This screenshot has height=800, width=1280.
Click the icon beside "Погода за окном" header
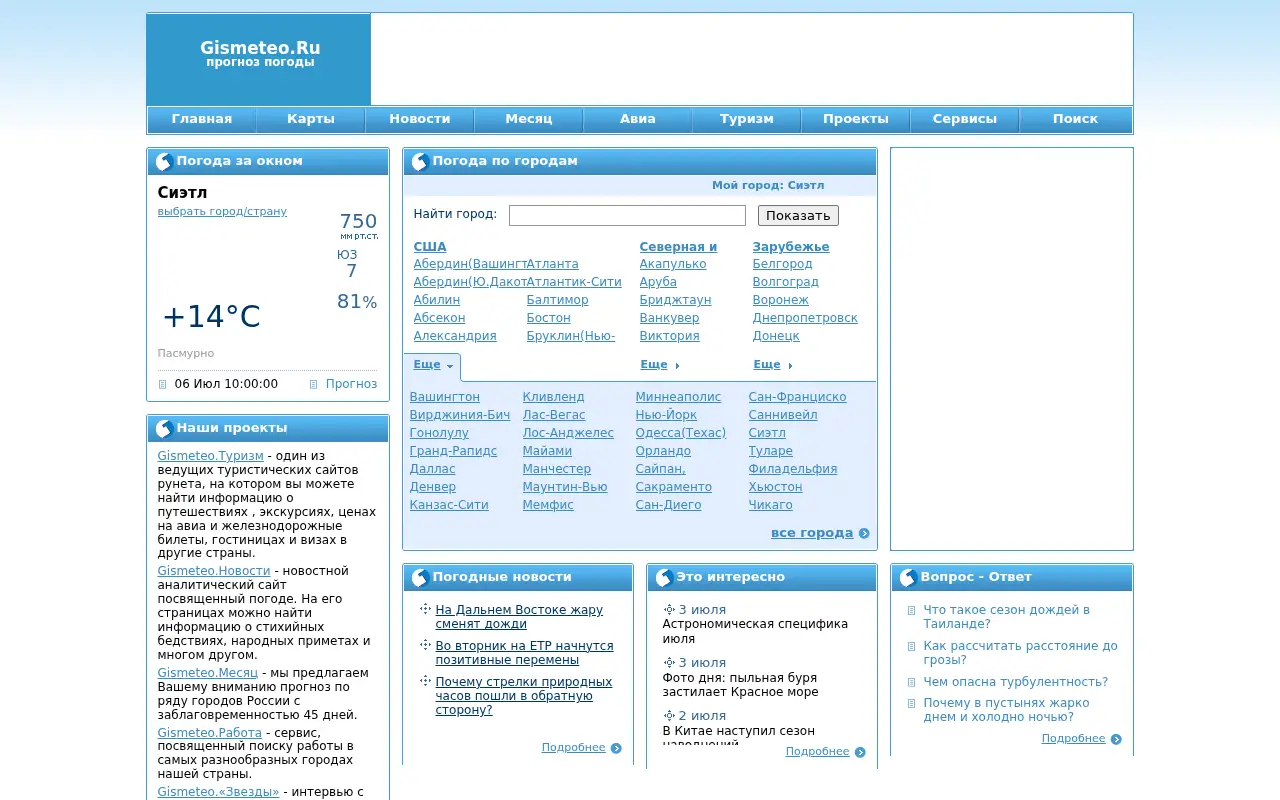point(164,162)
